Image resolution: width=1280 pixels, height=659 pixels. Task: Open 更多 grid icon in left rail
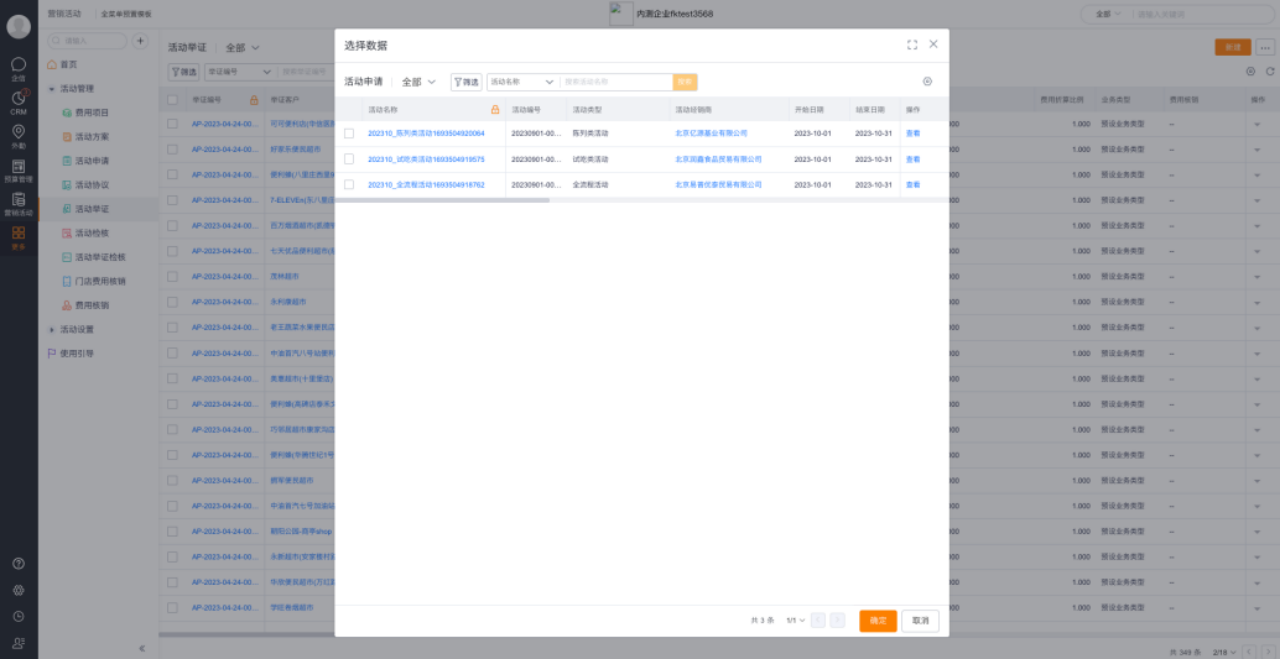coord(18,233)
